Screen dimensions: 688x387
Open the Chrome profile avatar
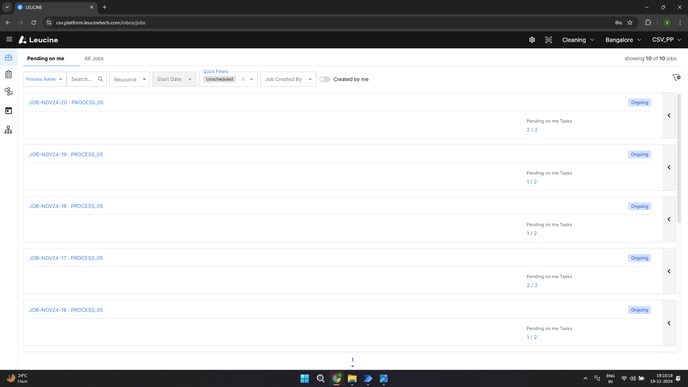pyautogui.click(x=667, y=22)
